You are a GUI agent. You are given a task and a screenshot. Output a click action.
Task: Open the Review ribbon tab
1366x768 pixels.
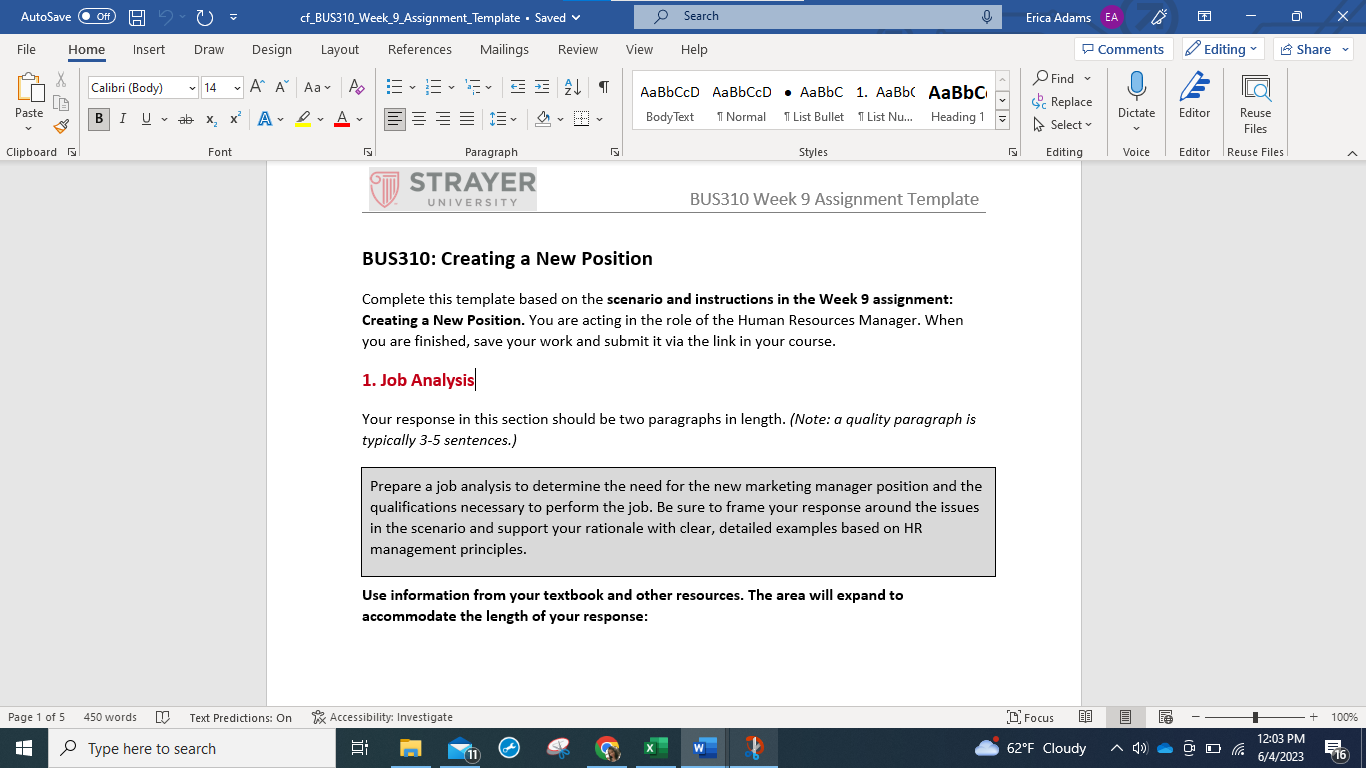(x=579, y=49)
